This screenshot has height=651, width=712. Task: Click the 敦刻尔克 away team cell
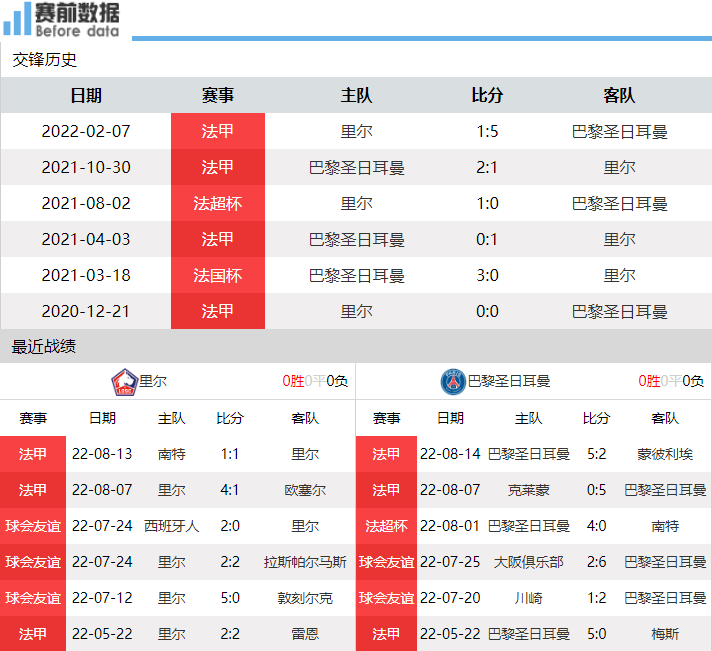(305, 598)
